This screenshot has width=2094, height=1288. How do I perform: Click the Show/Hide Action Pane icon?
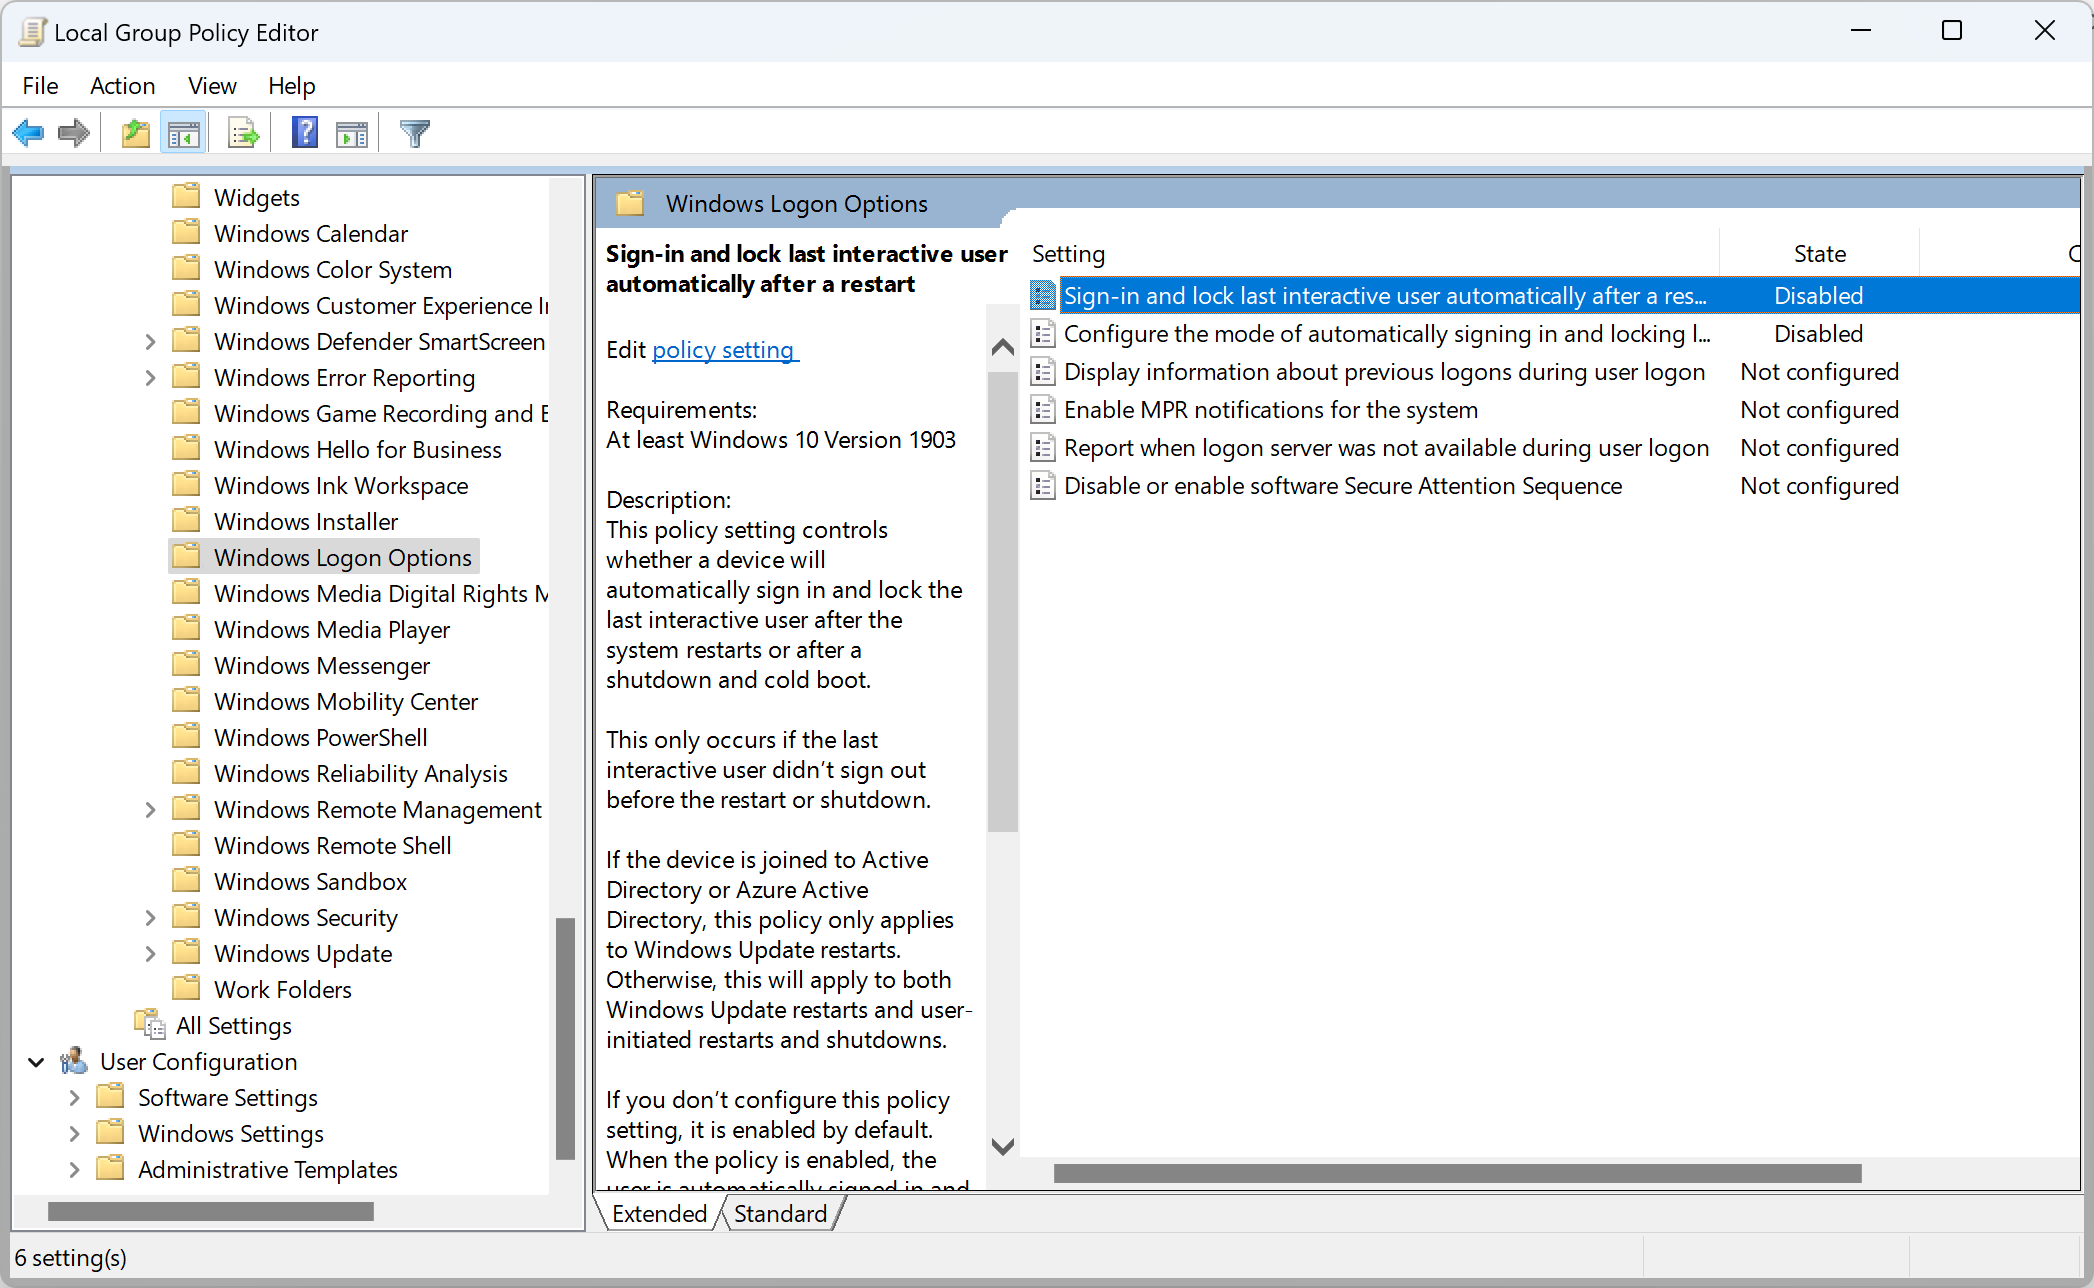(x=351, y=132)
